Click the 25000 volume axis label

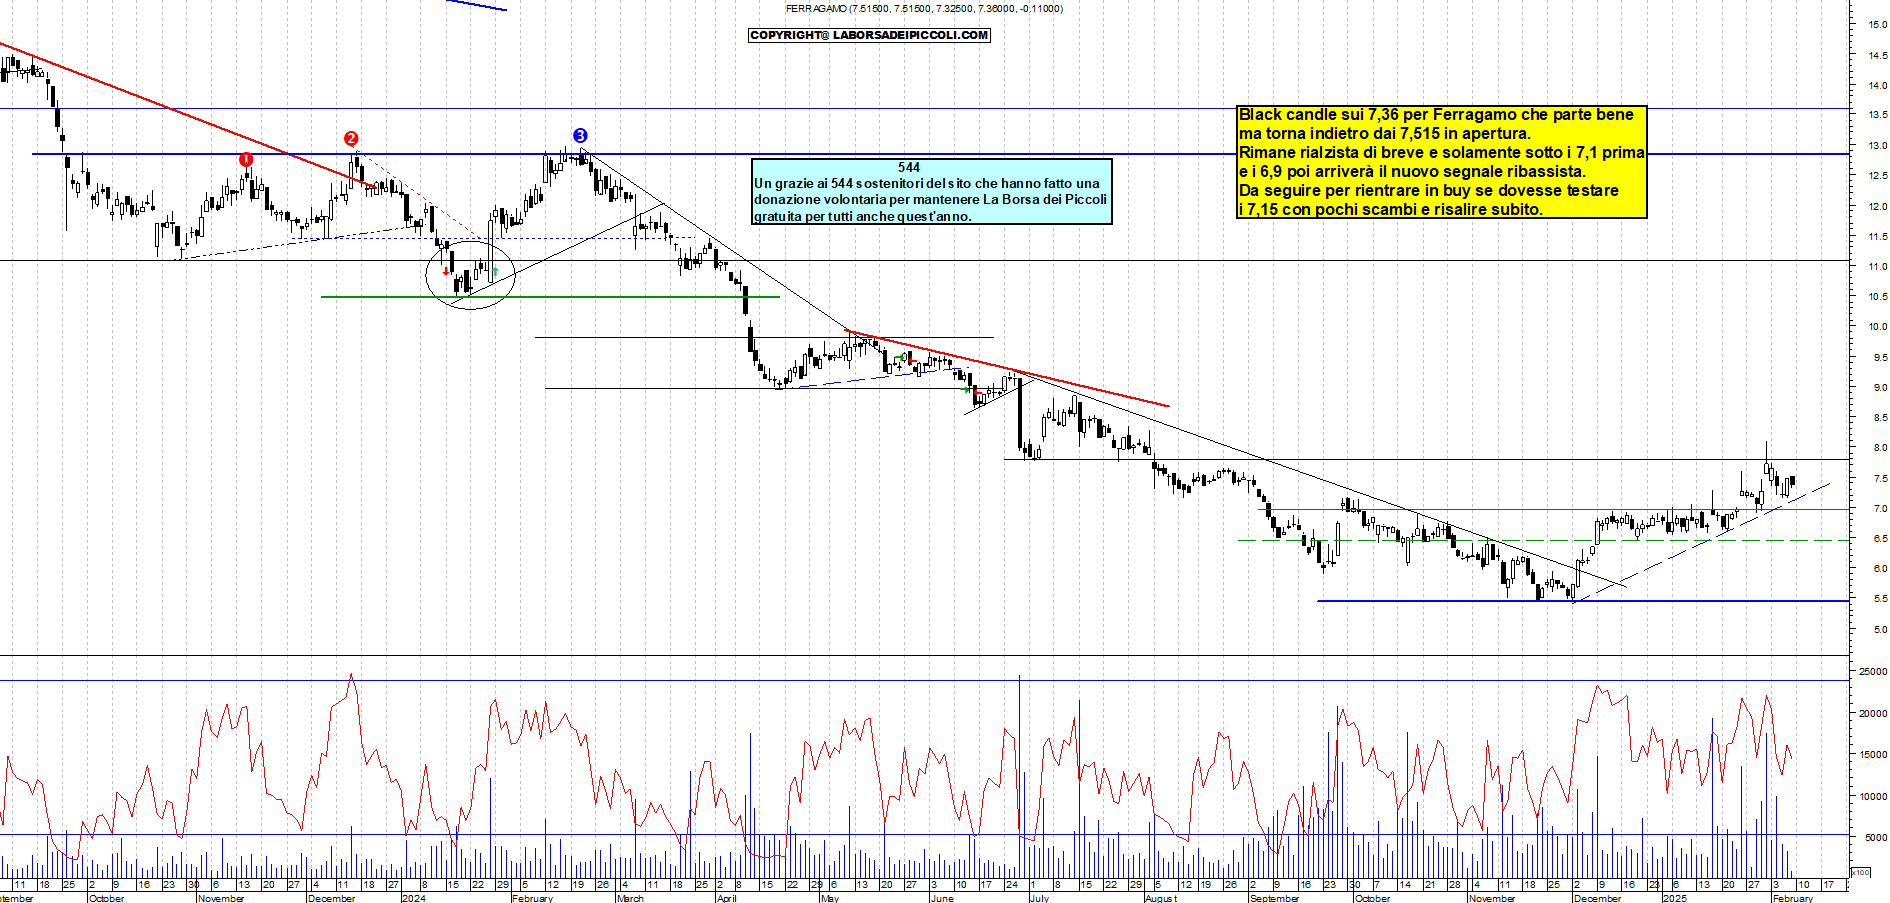click(1873, 672)
